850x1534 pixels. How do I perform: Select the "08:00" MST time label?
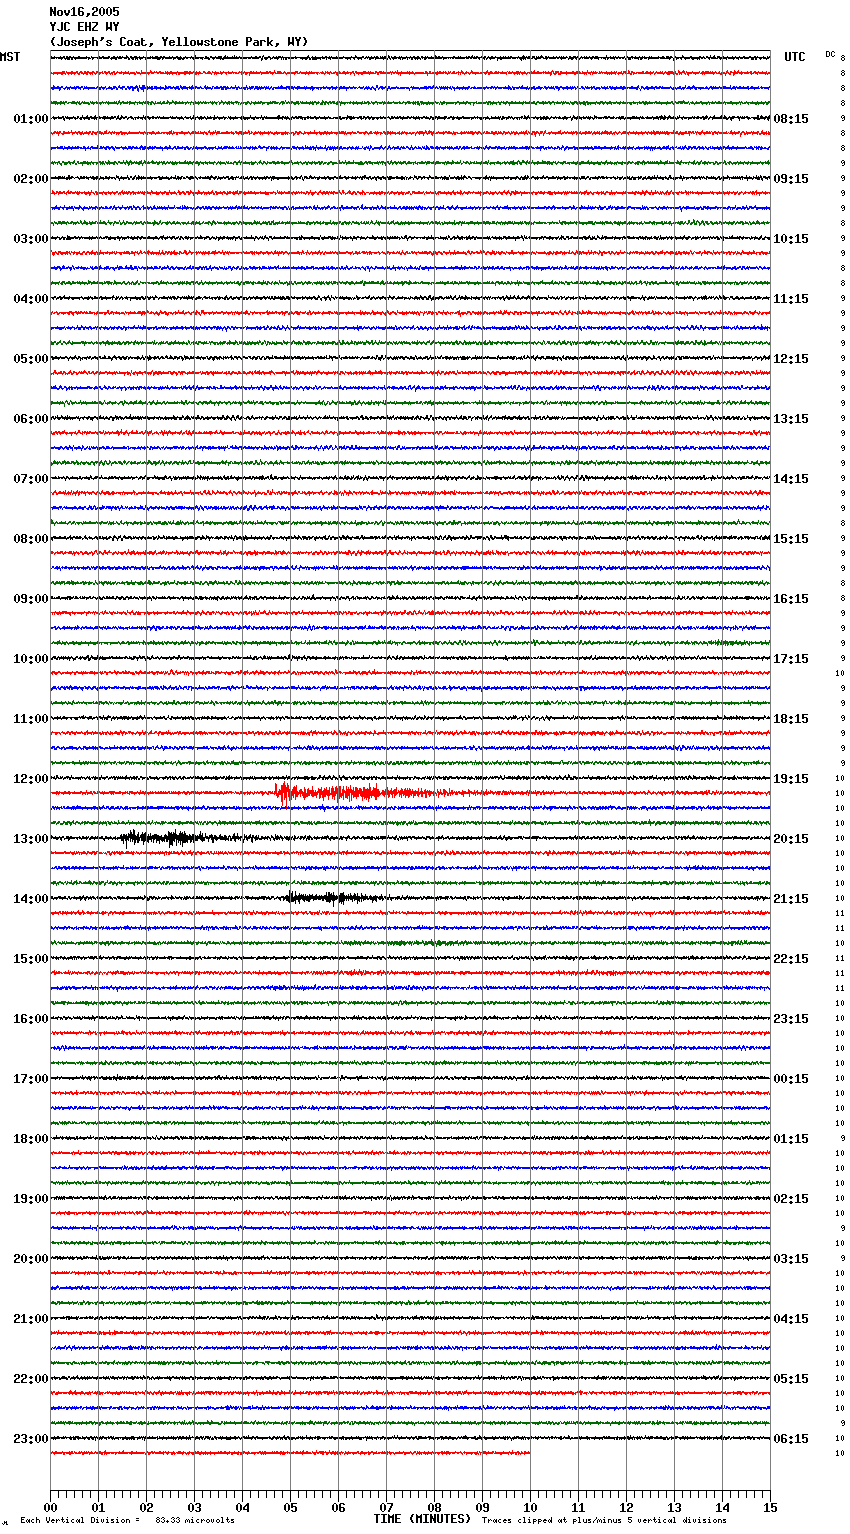[31, 539]
